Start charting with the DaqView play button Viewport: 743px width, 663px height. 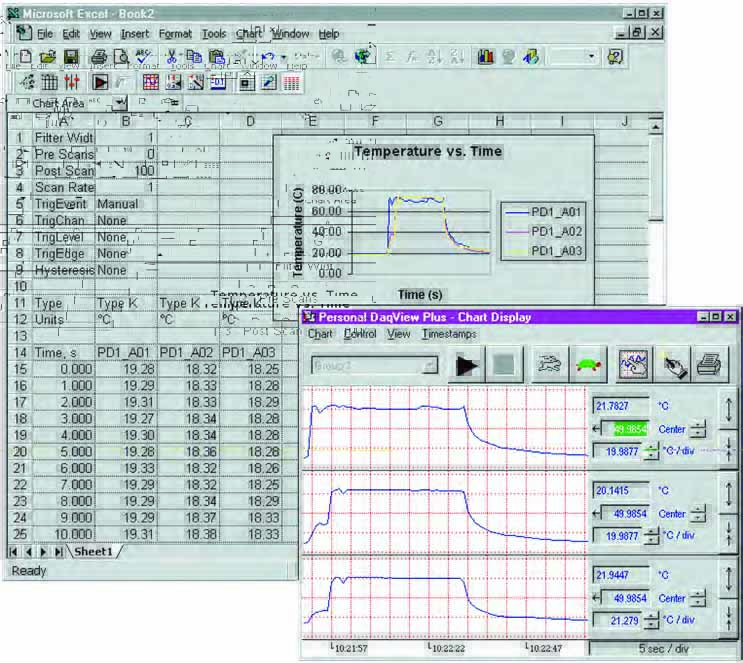point(467,365)
